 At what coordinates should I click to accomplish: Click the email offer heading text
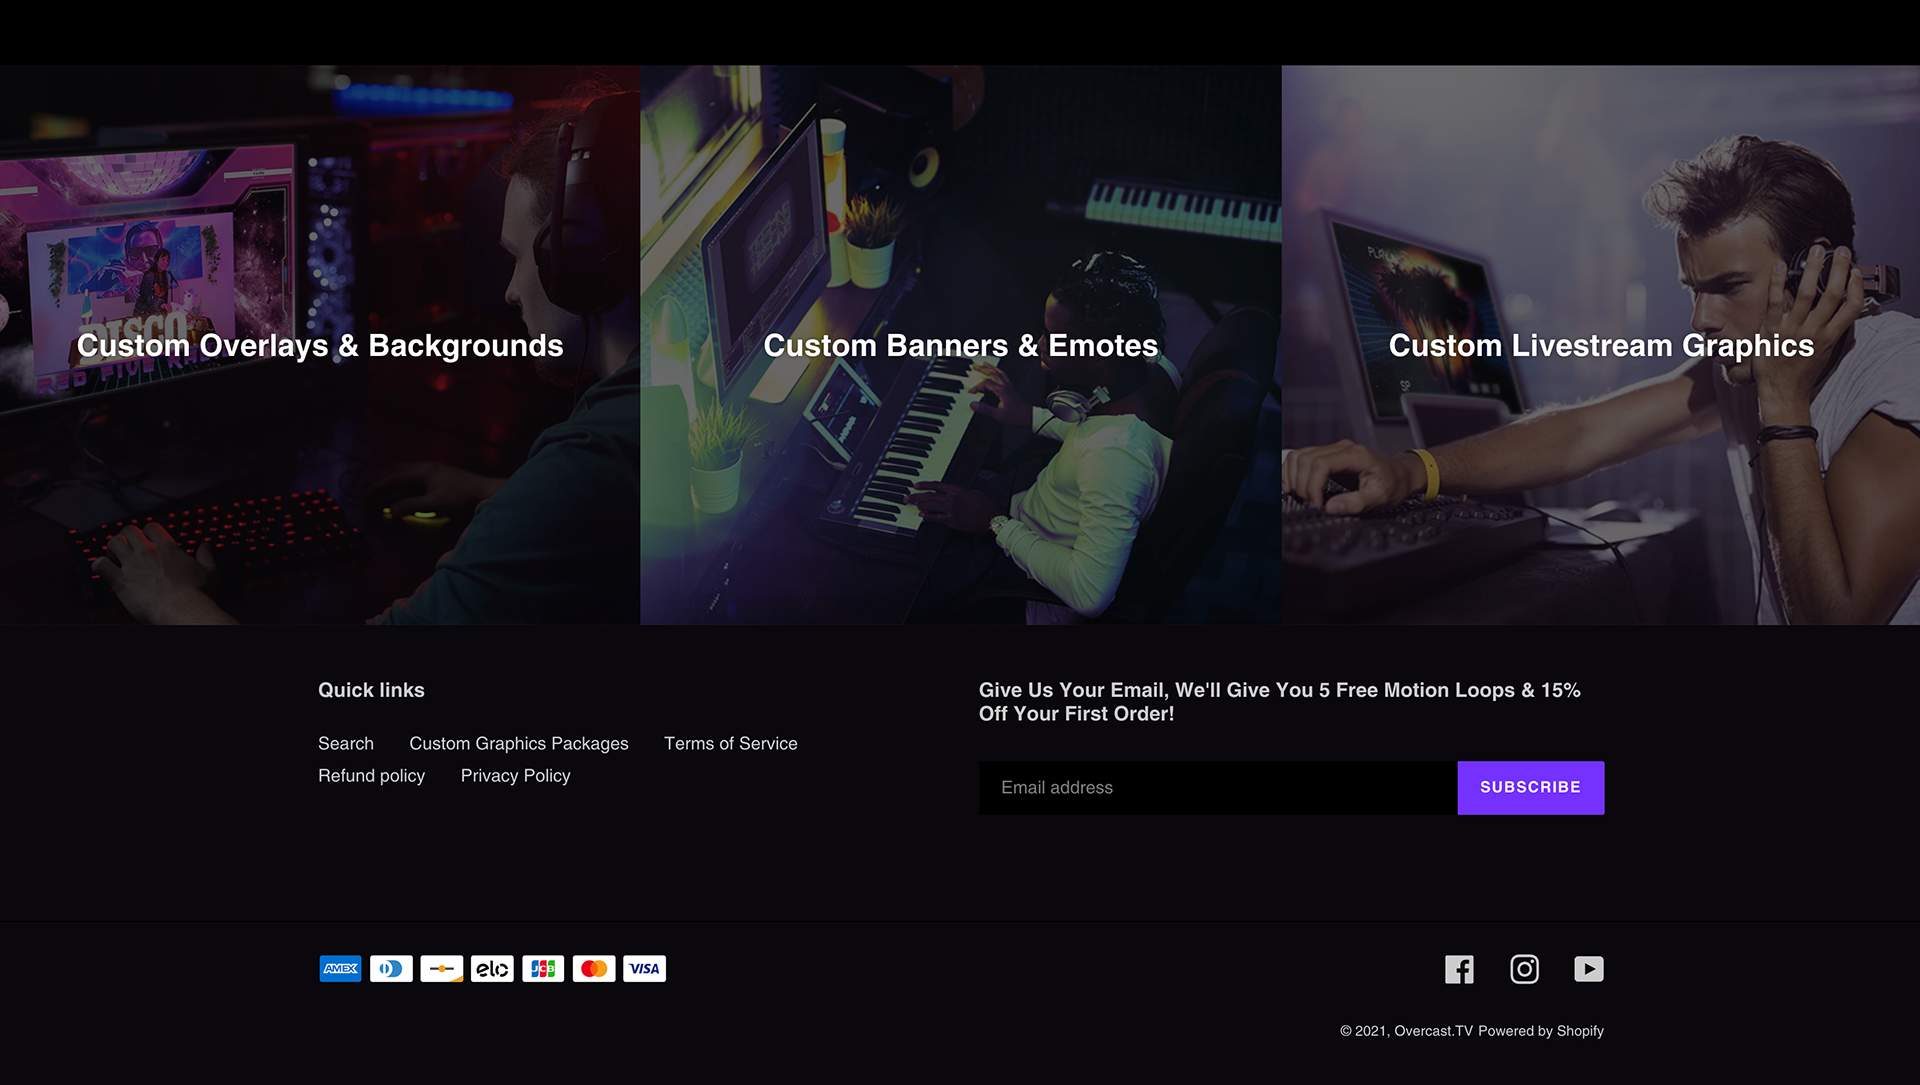pyautogui.click(x=1280, y=701)
